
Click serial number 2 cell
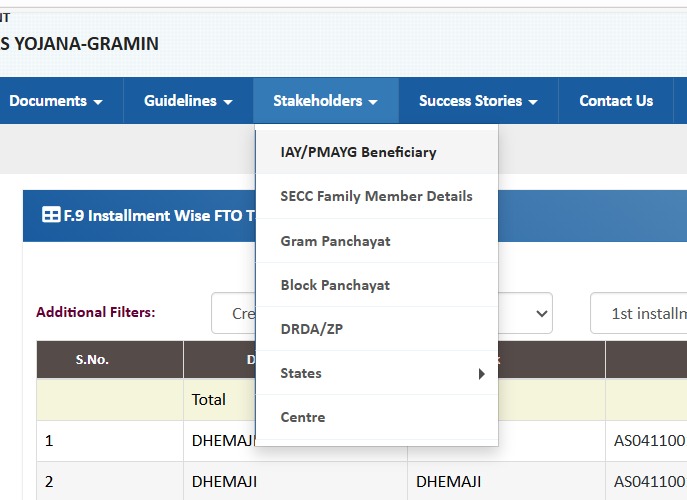(110, 481)
